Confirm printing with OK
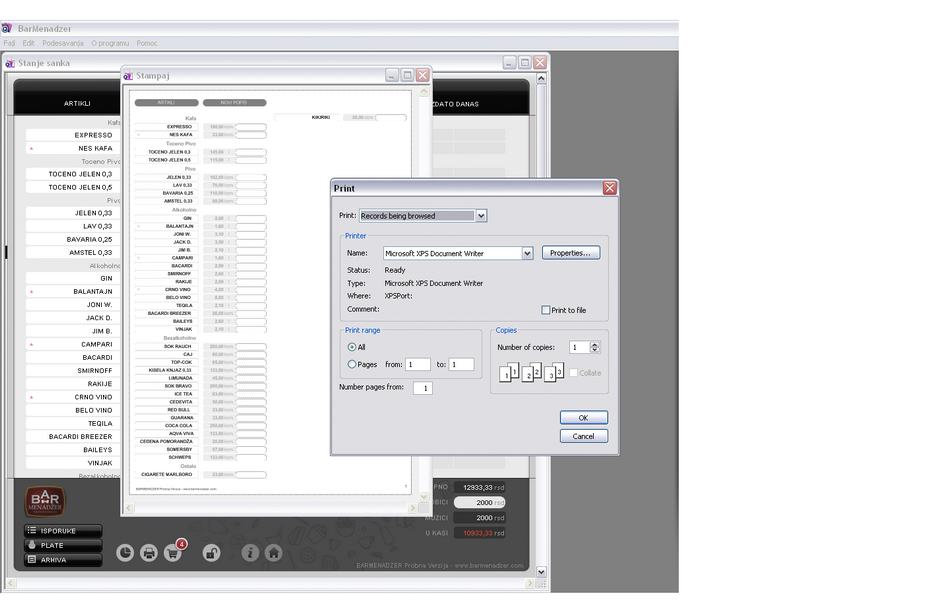 point(583,418)
